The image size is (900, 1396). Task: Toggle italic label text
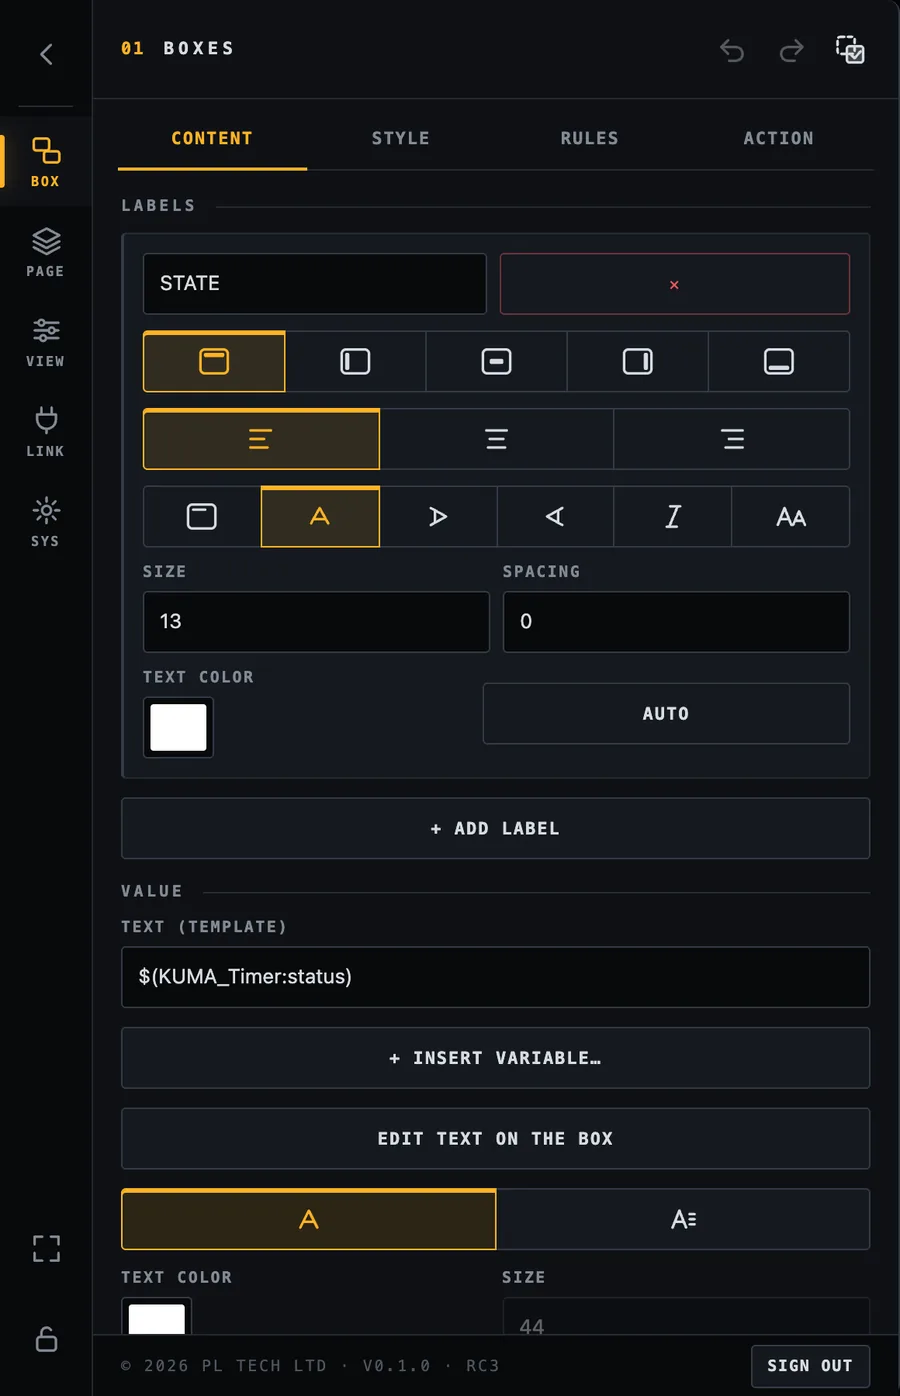(673, 516)
